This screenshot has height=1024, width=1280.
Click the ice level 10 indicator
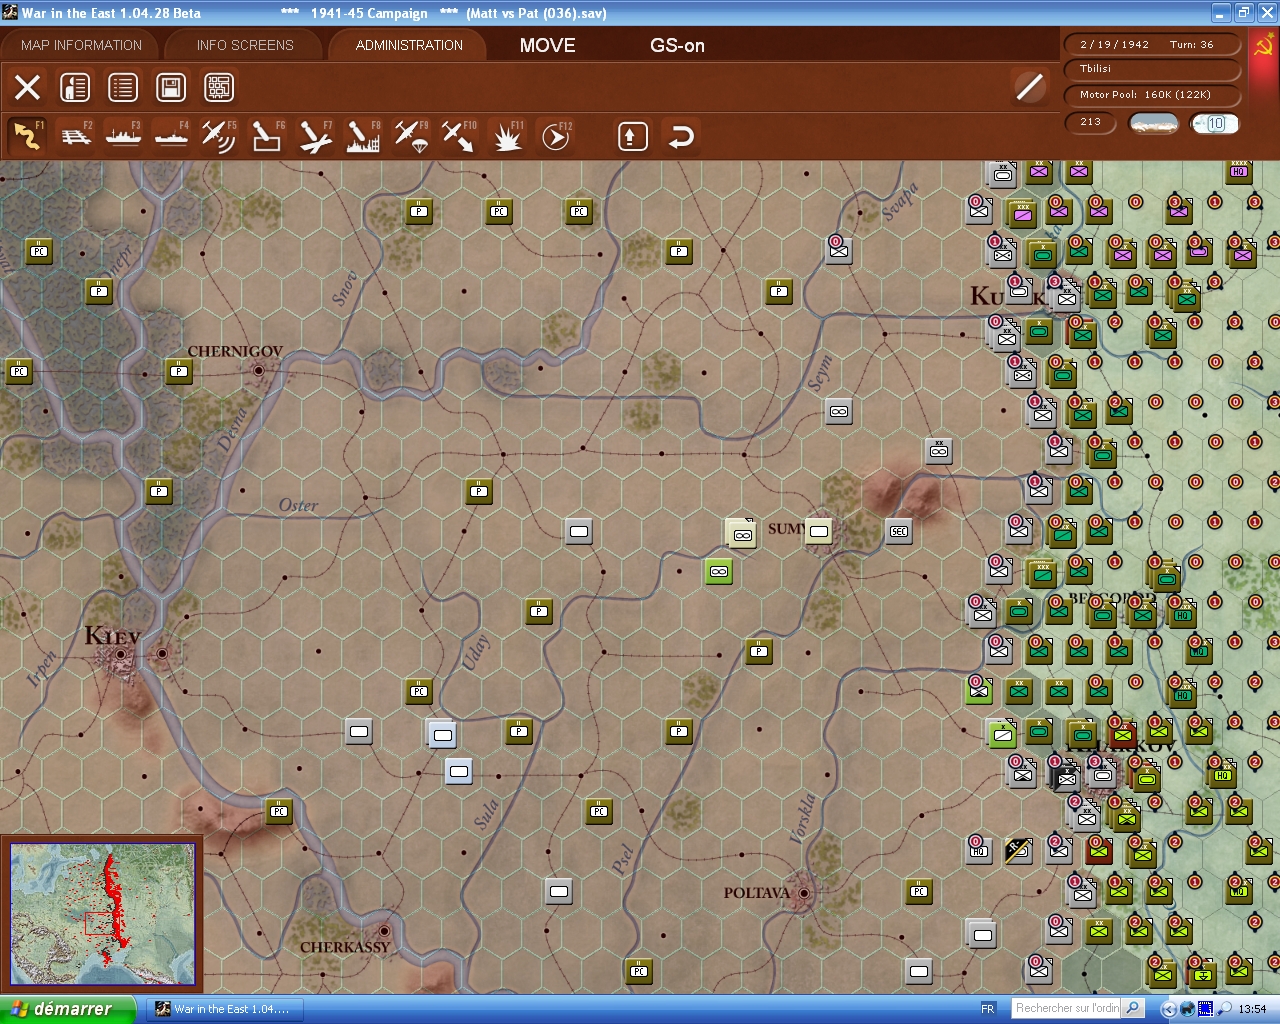1214,123
